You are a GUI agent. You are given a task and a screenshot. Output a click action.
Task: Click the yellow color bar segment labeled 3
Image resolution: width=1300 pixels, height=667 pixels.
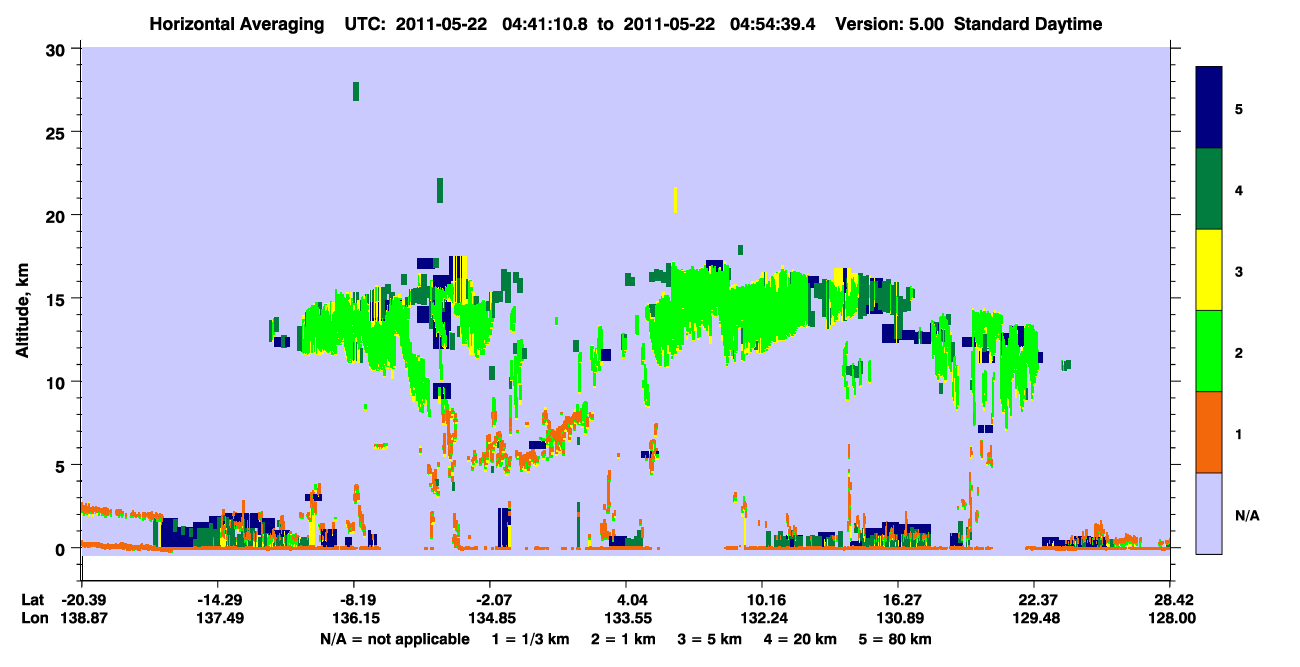tap(1209, 270)
